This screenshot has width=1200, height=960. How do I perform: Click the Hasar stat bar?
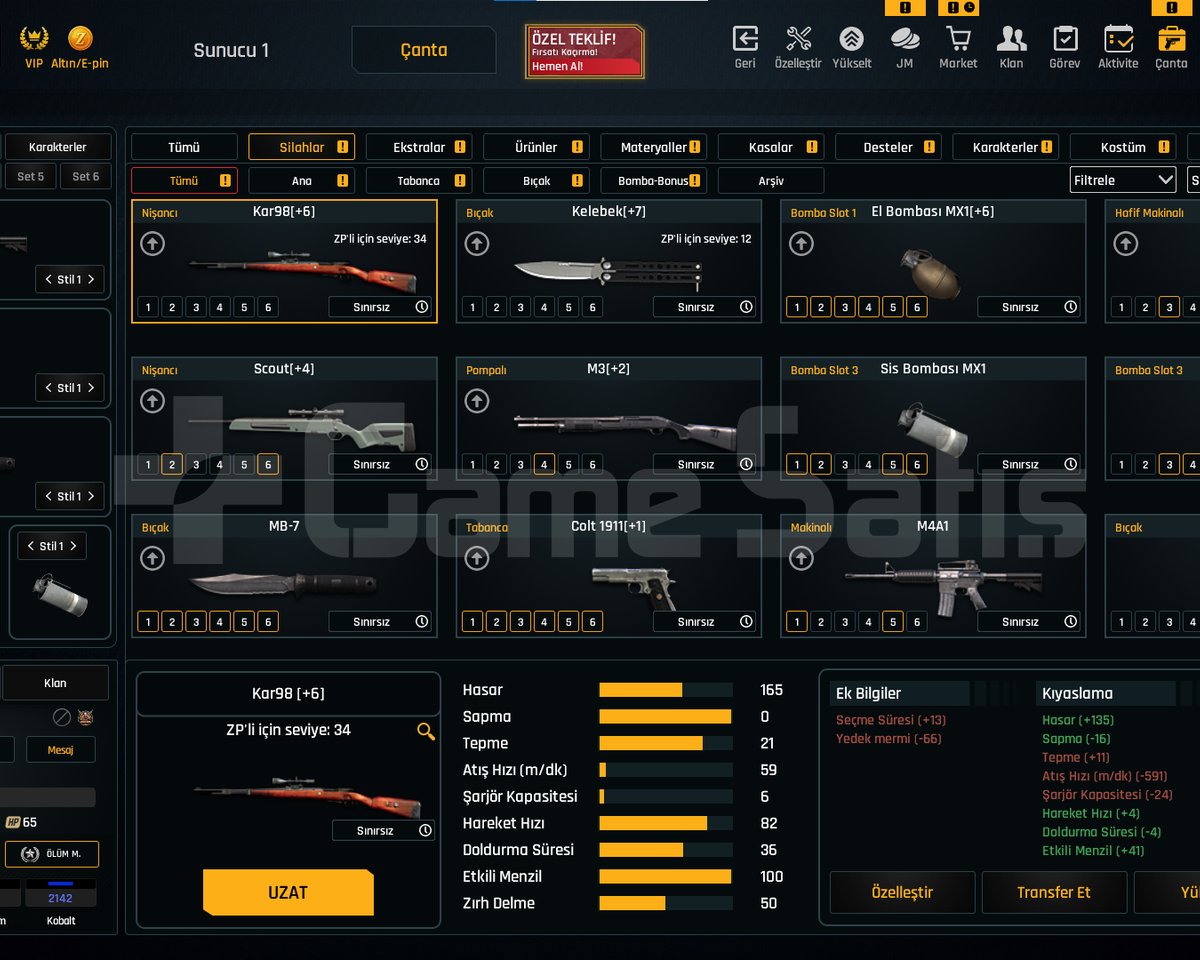coord(666,690)
